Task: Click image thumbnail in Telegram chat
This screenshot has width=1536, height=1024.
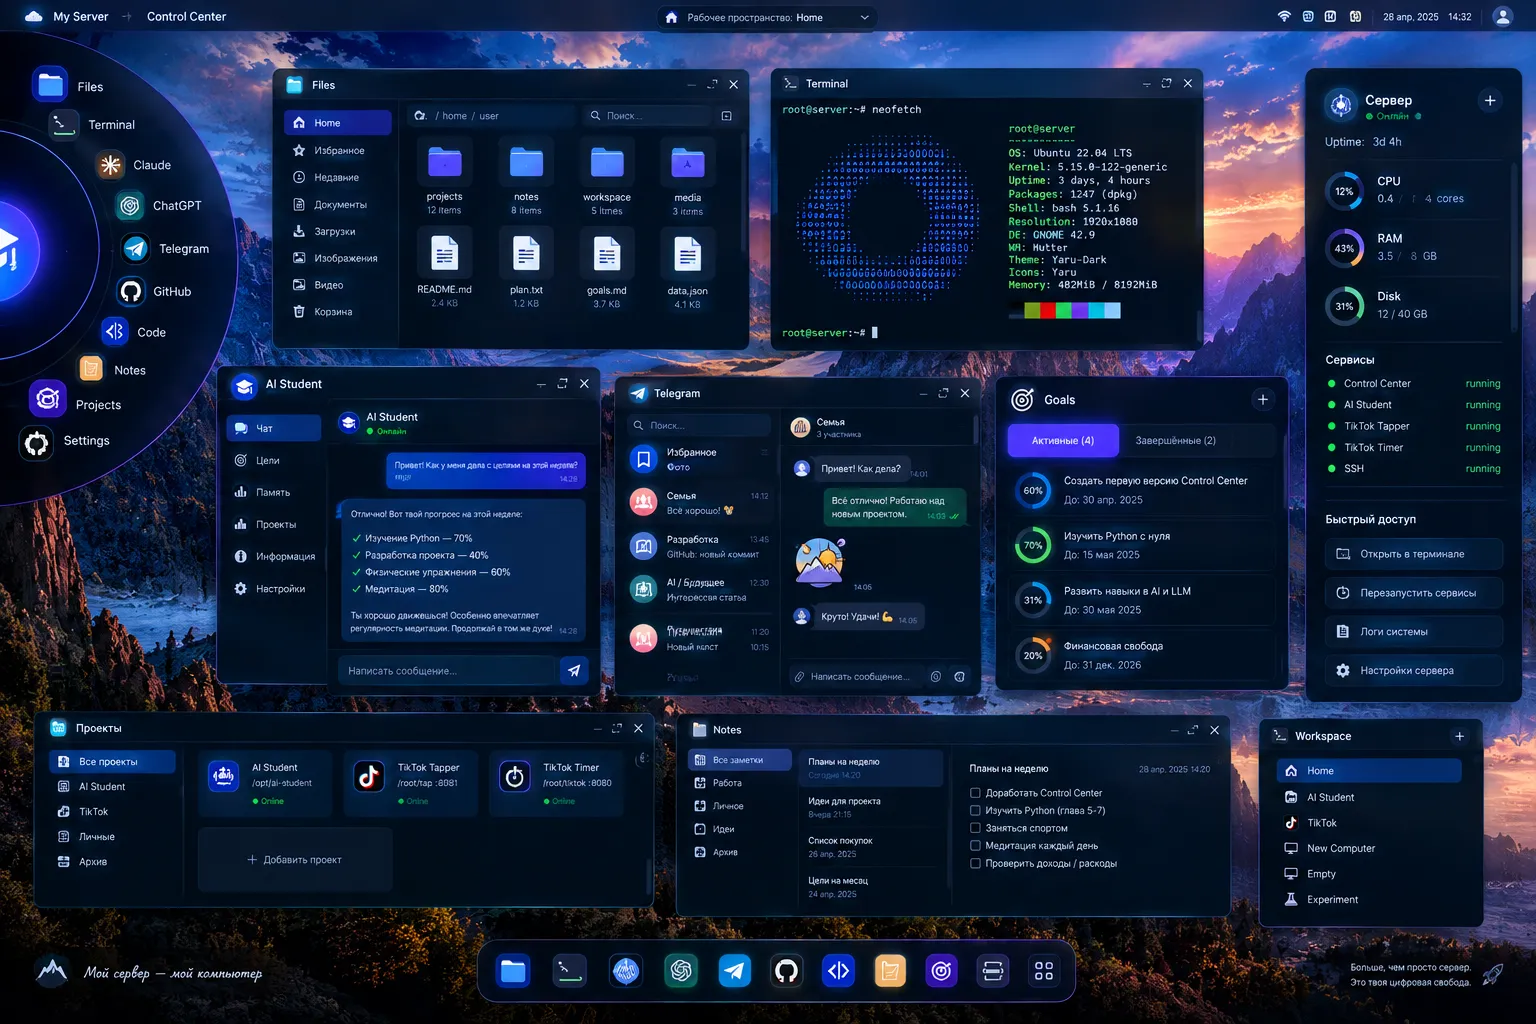Action: click(x=820, y=562)
